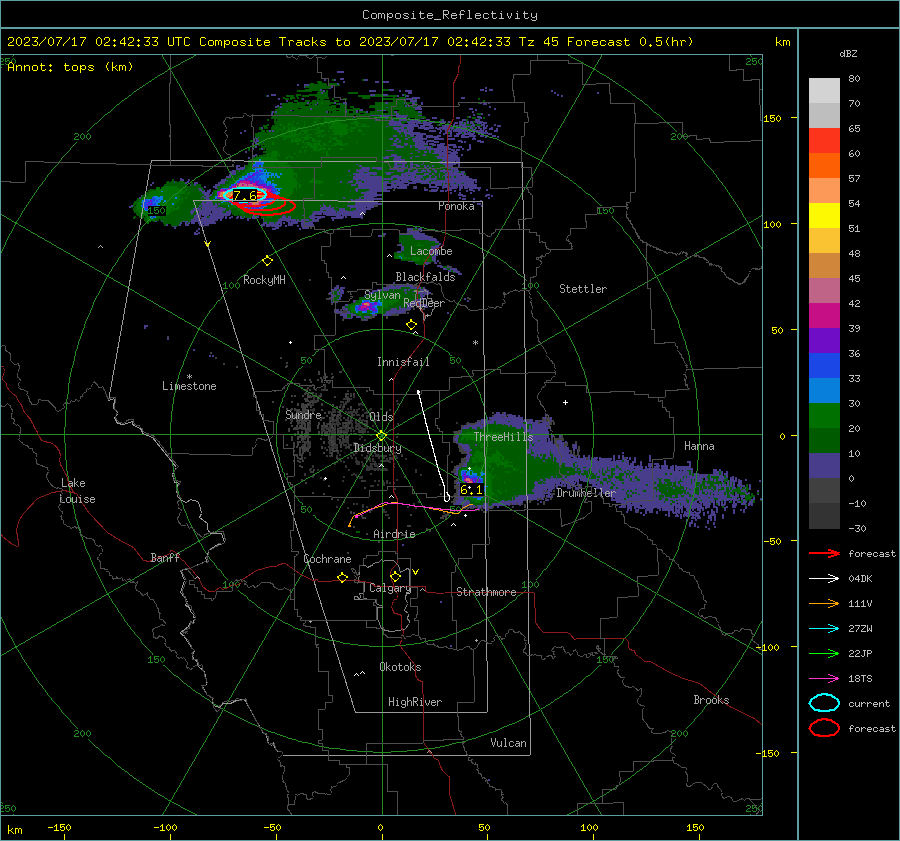Viewport: 900px width, 841px height.
Task: Click the cyan current ellipse legend symbol
Action: (x=824, y=703)
